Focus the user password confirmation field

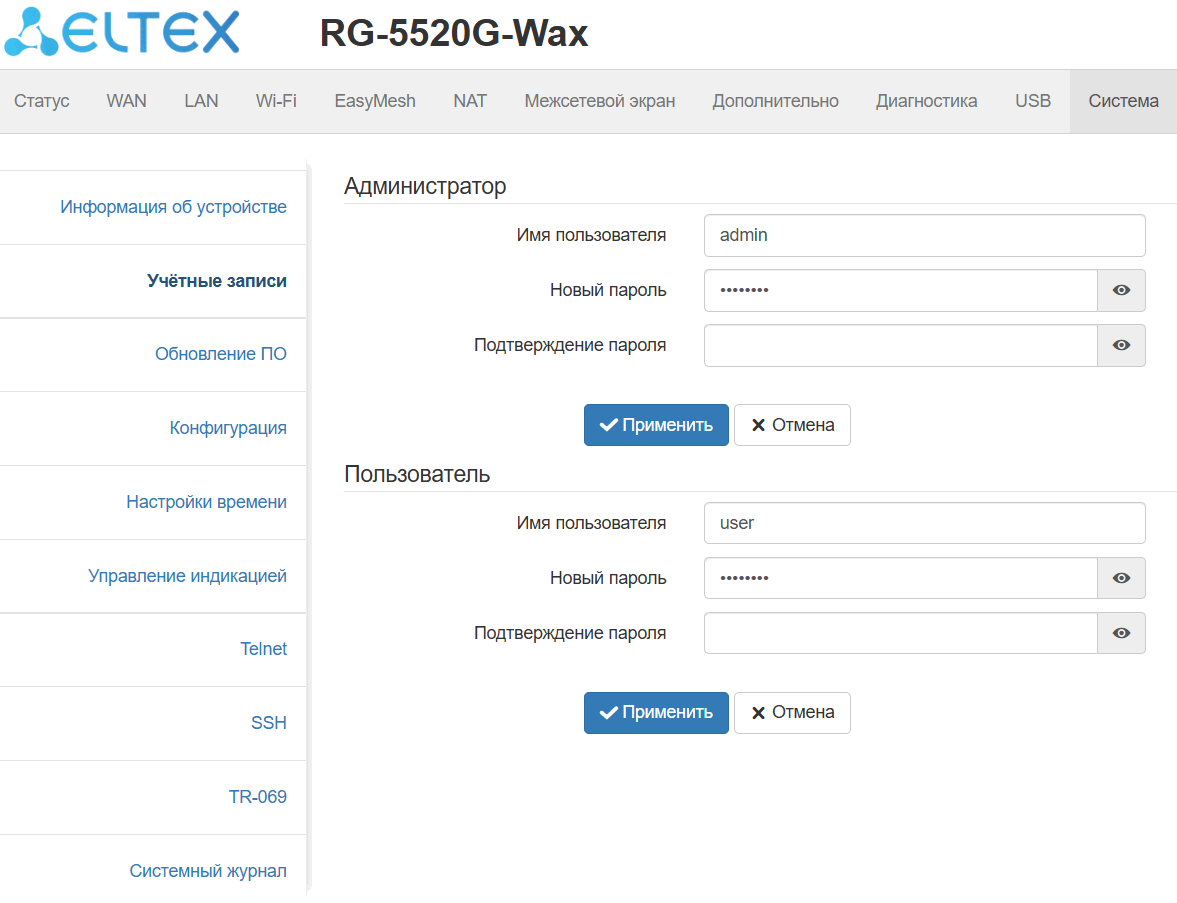point(901,633)
